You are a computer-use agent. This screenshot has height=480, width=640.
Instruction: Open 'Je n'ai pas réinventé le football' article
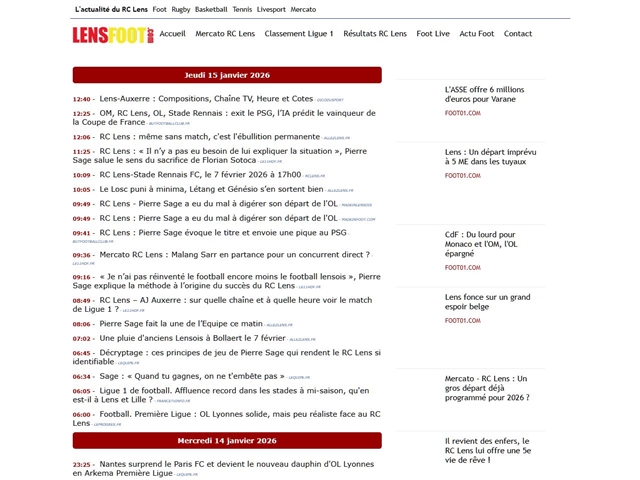(x=227, y=281)
